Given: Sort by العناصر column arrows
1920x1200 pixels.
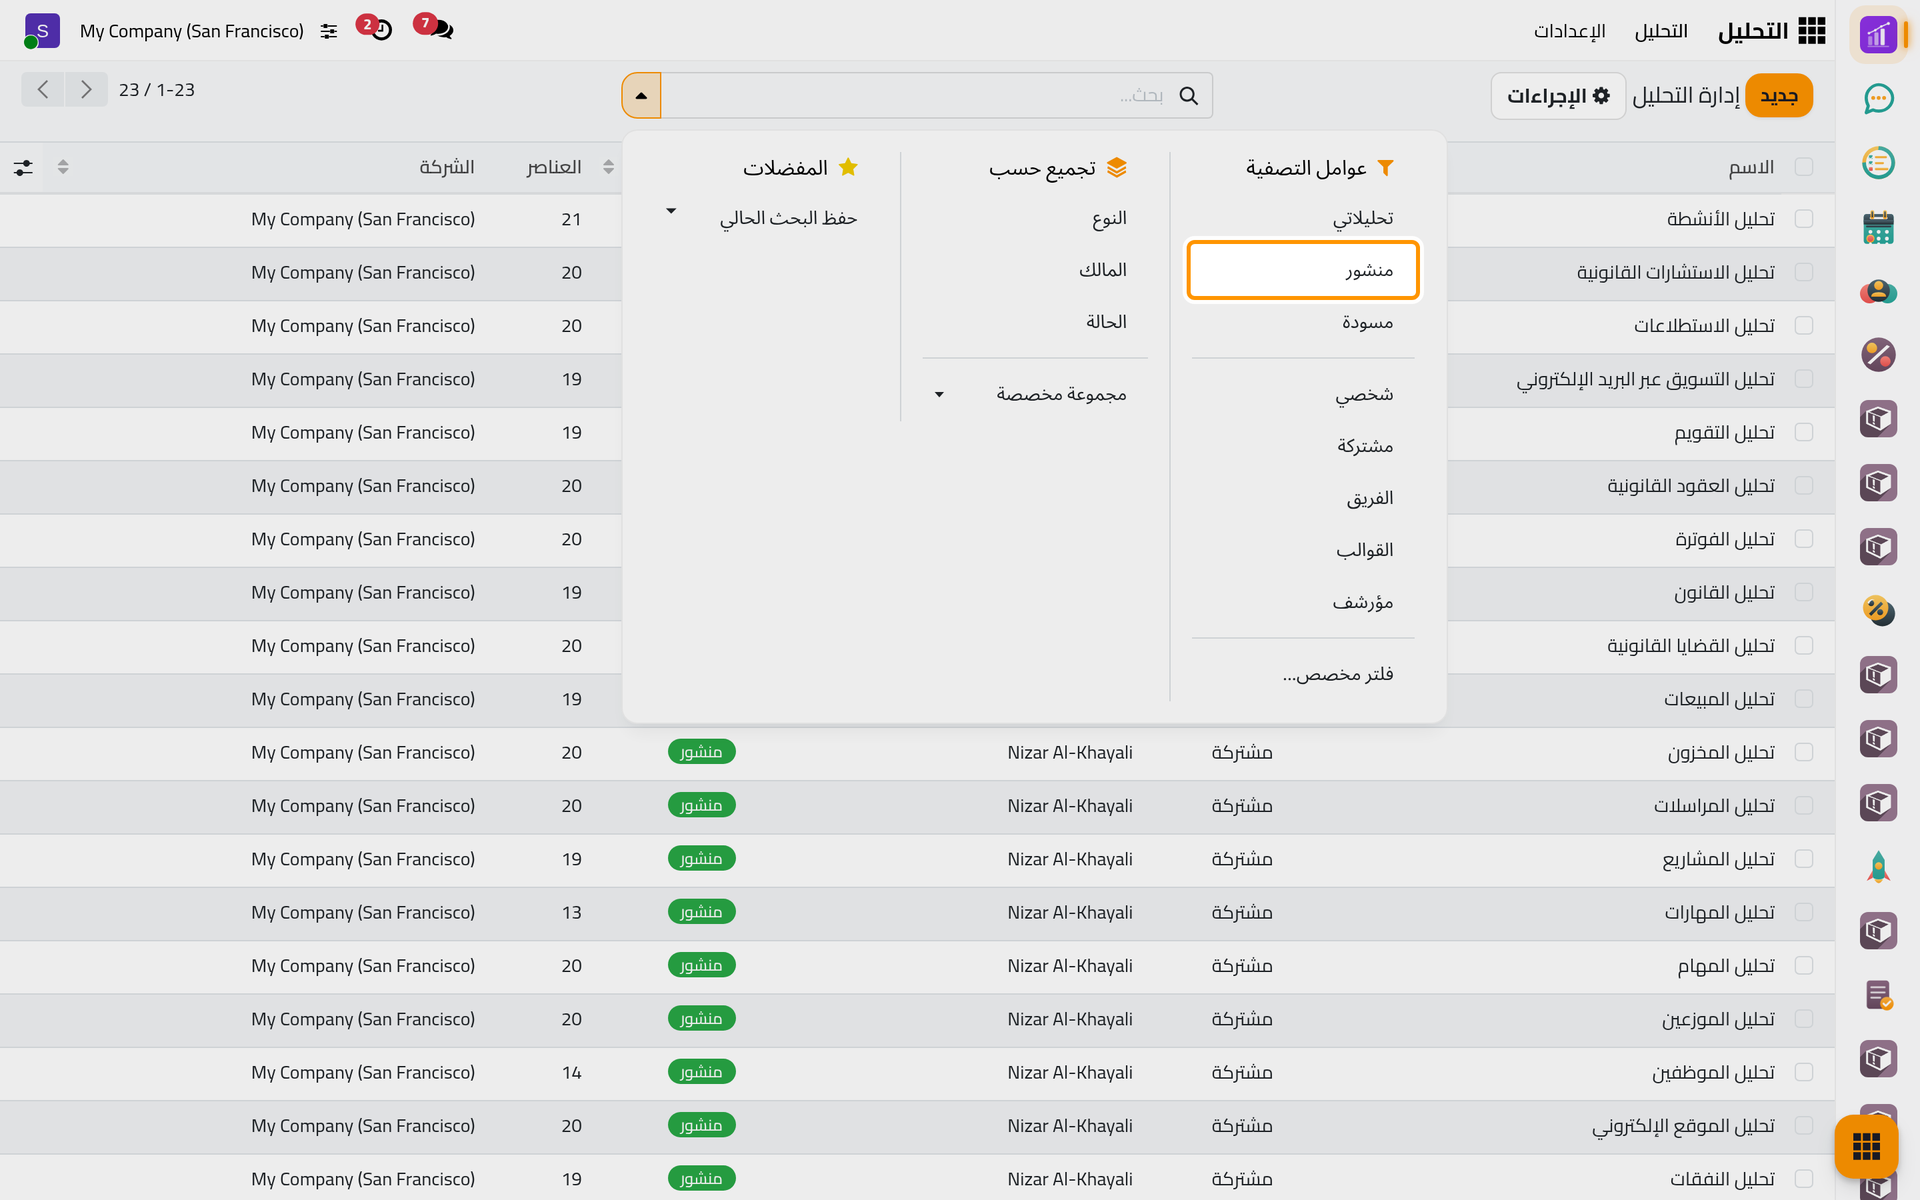Looking at the screenshot, I should point(608,167).
